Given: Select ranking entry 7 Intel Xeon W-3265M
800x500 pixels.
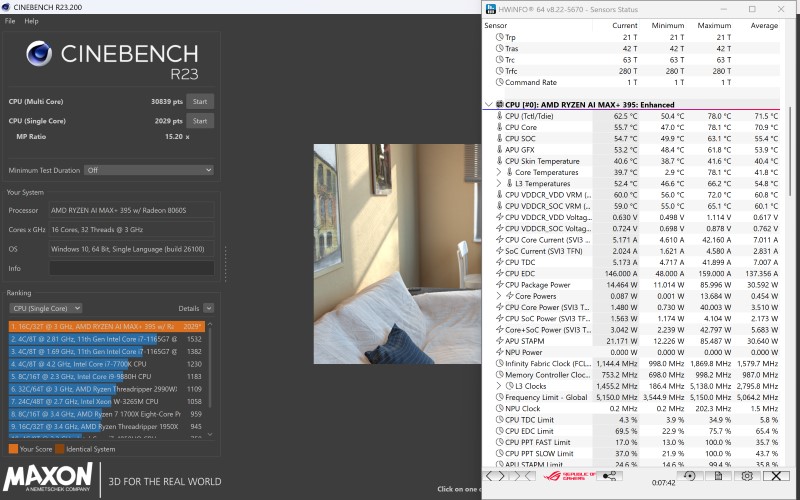Looking at the screenshot, I should pos(107,402).
